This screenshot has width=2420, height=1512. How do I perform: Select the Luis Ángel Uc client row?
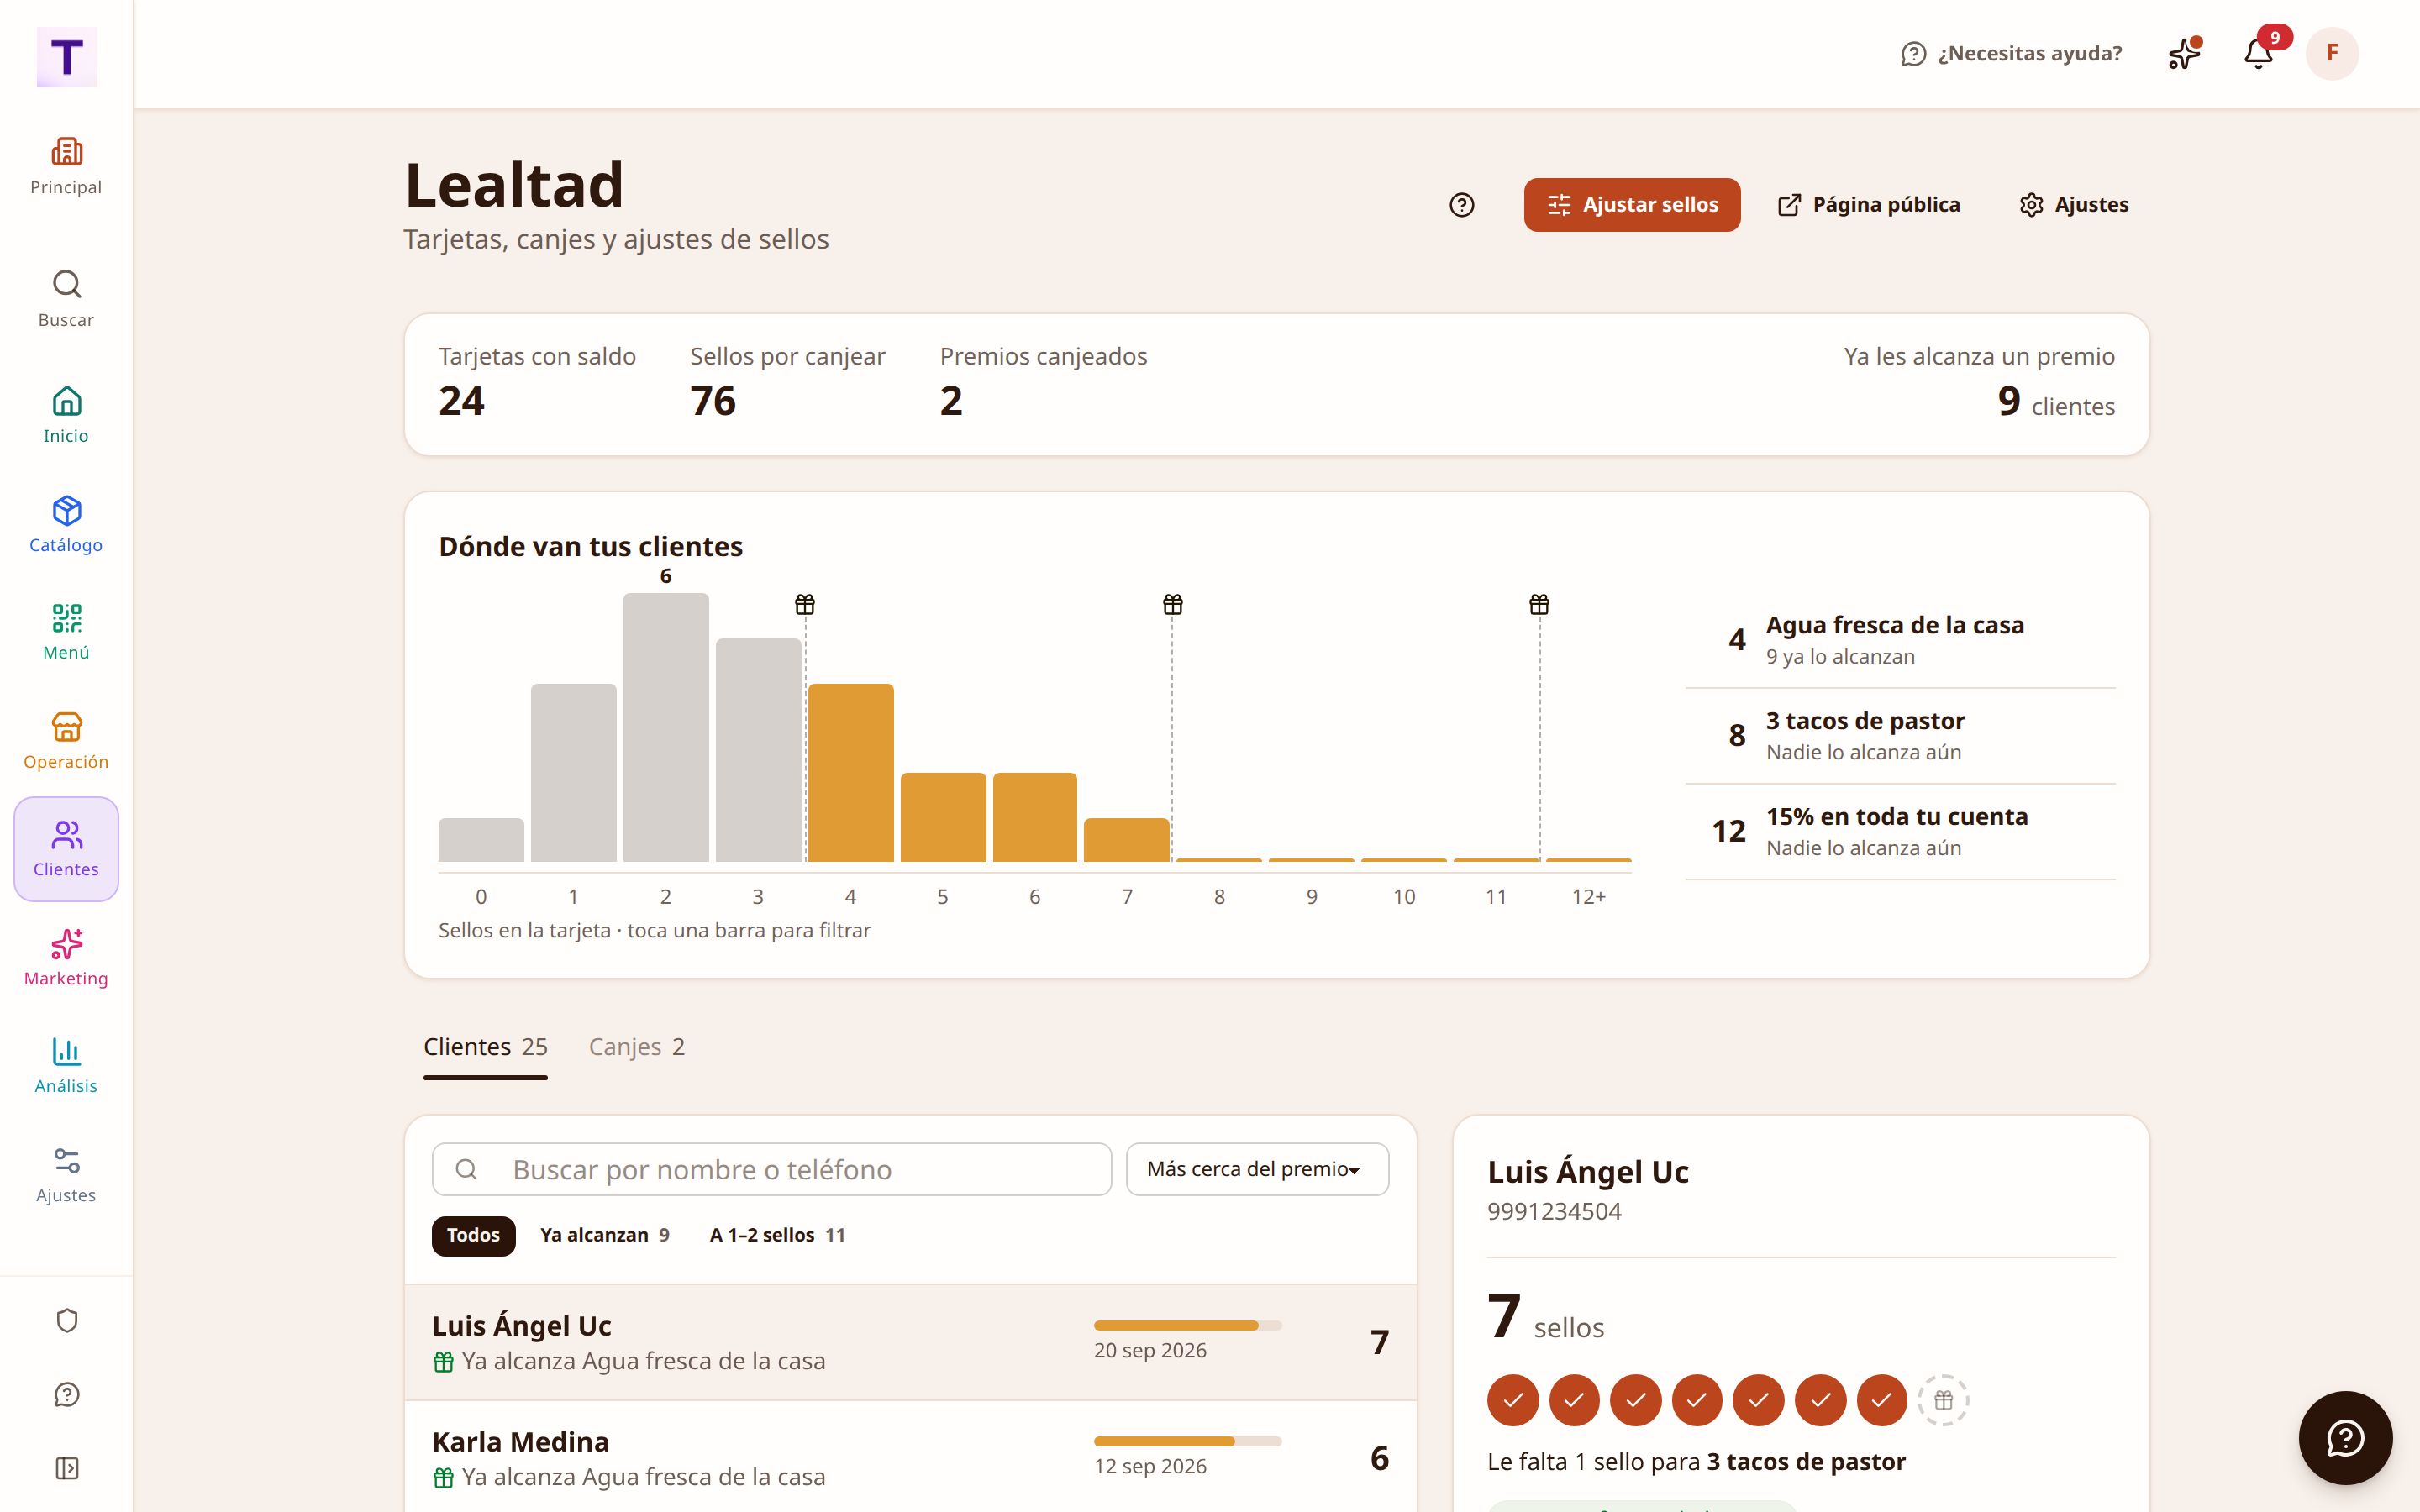pyautogui.click(x=910, y=1342)
